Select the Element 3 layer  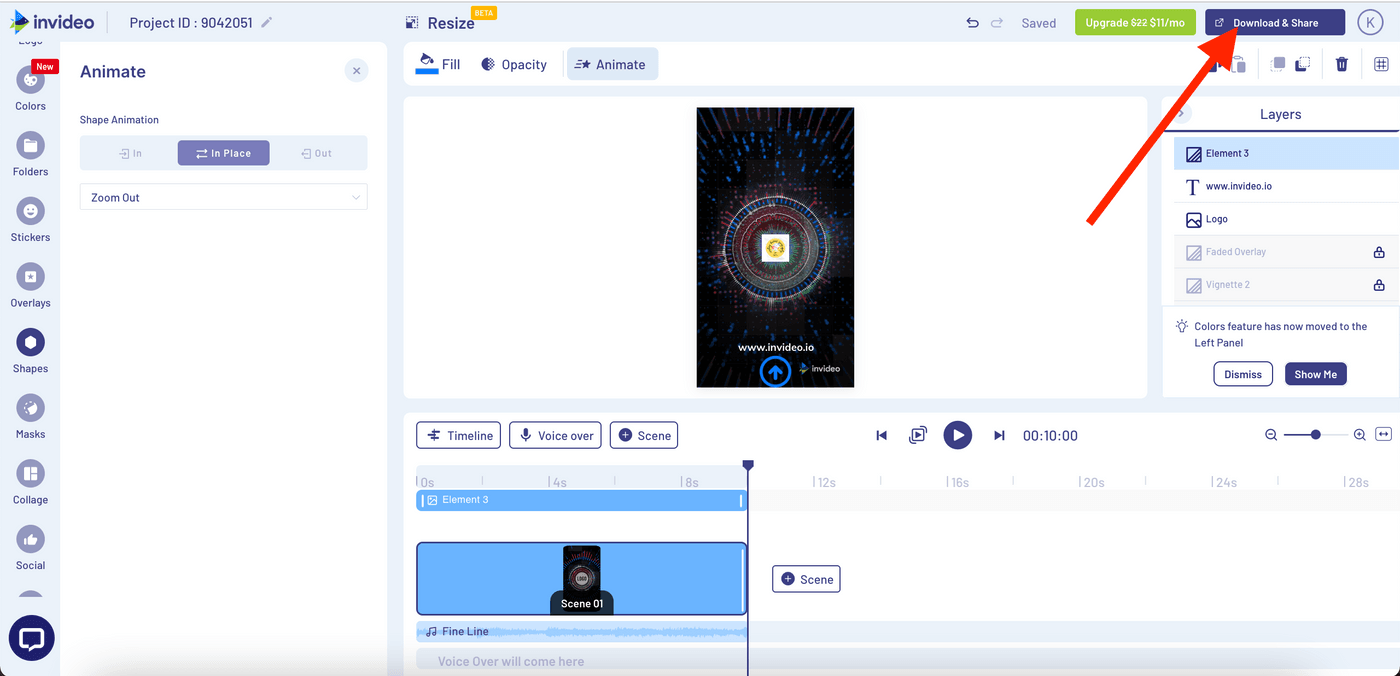coord(1286,153)
